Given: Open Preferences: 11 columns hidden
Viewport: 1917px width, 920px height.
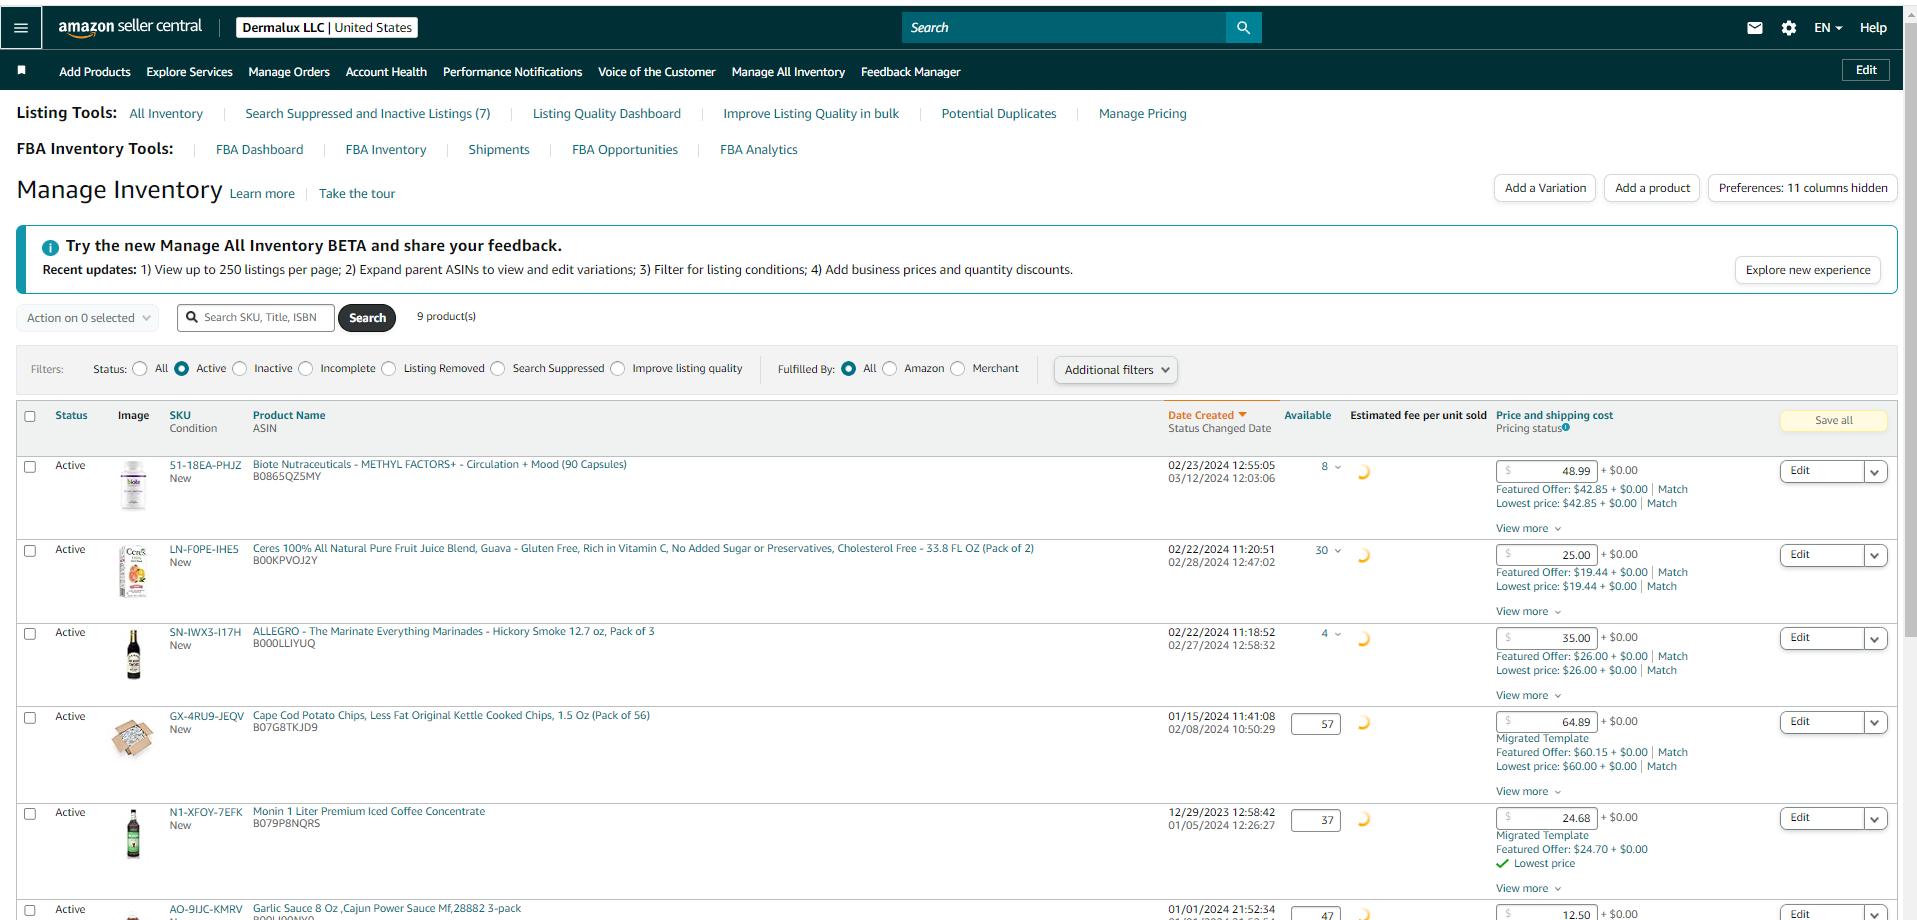Looking at the screenshot, I should click(1803, 188).
